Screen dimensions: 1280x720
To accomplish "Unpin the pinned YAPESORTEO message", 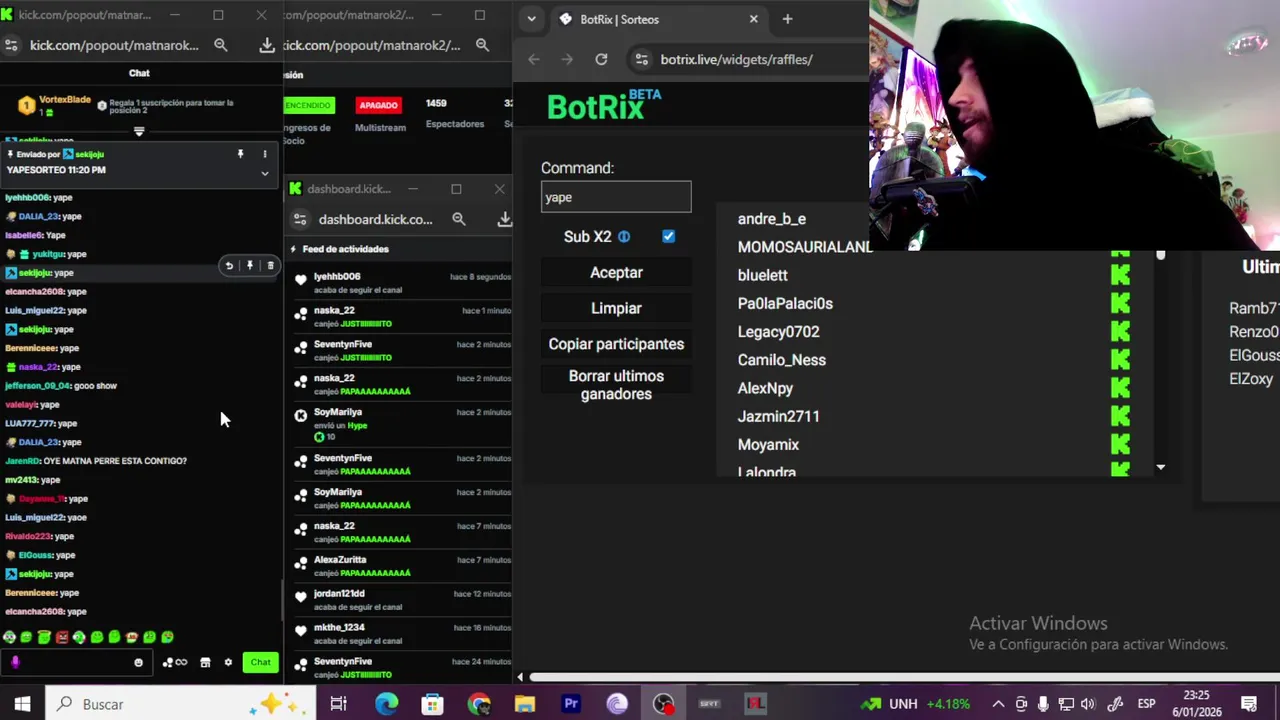I will (x=240, y=154).
